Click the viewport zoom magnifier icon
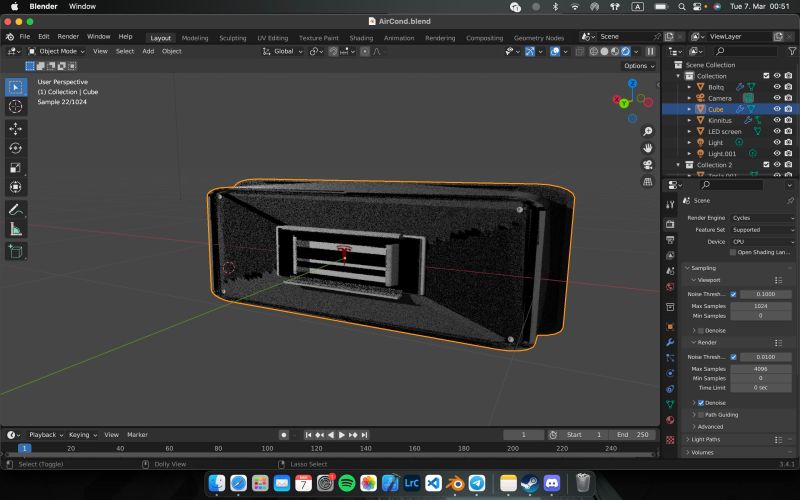The height and width of the screenshot is (500, 800). (647, 131)
